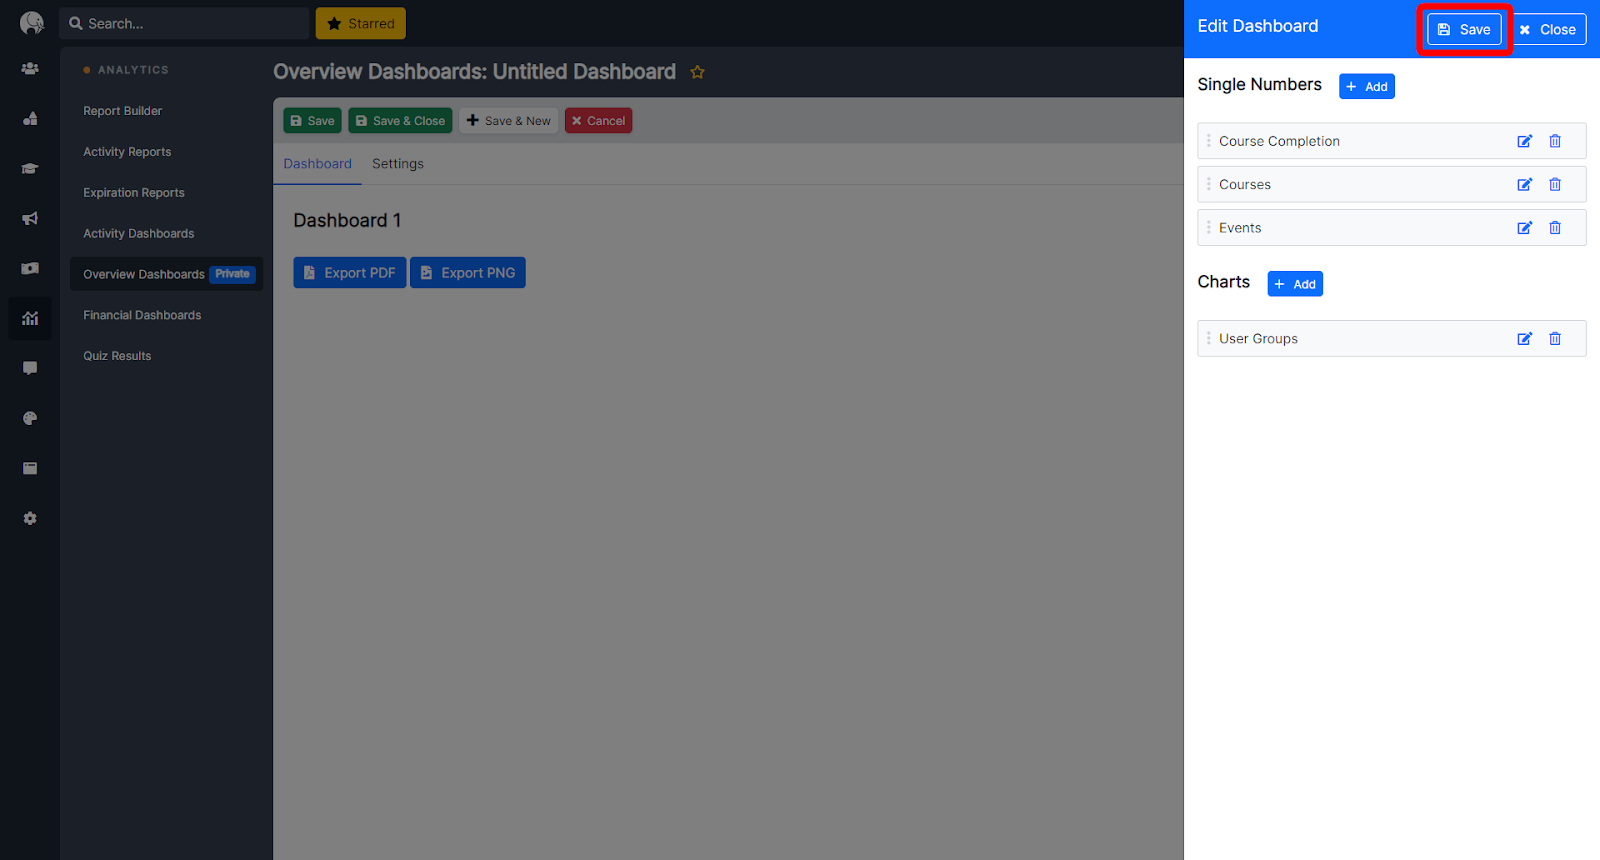
Task: Open the shapes sidebar icon
Action: click(30, 119)
